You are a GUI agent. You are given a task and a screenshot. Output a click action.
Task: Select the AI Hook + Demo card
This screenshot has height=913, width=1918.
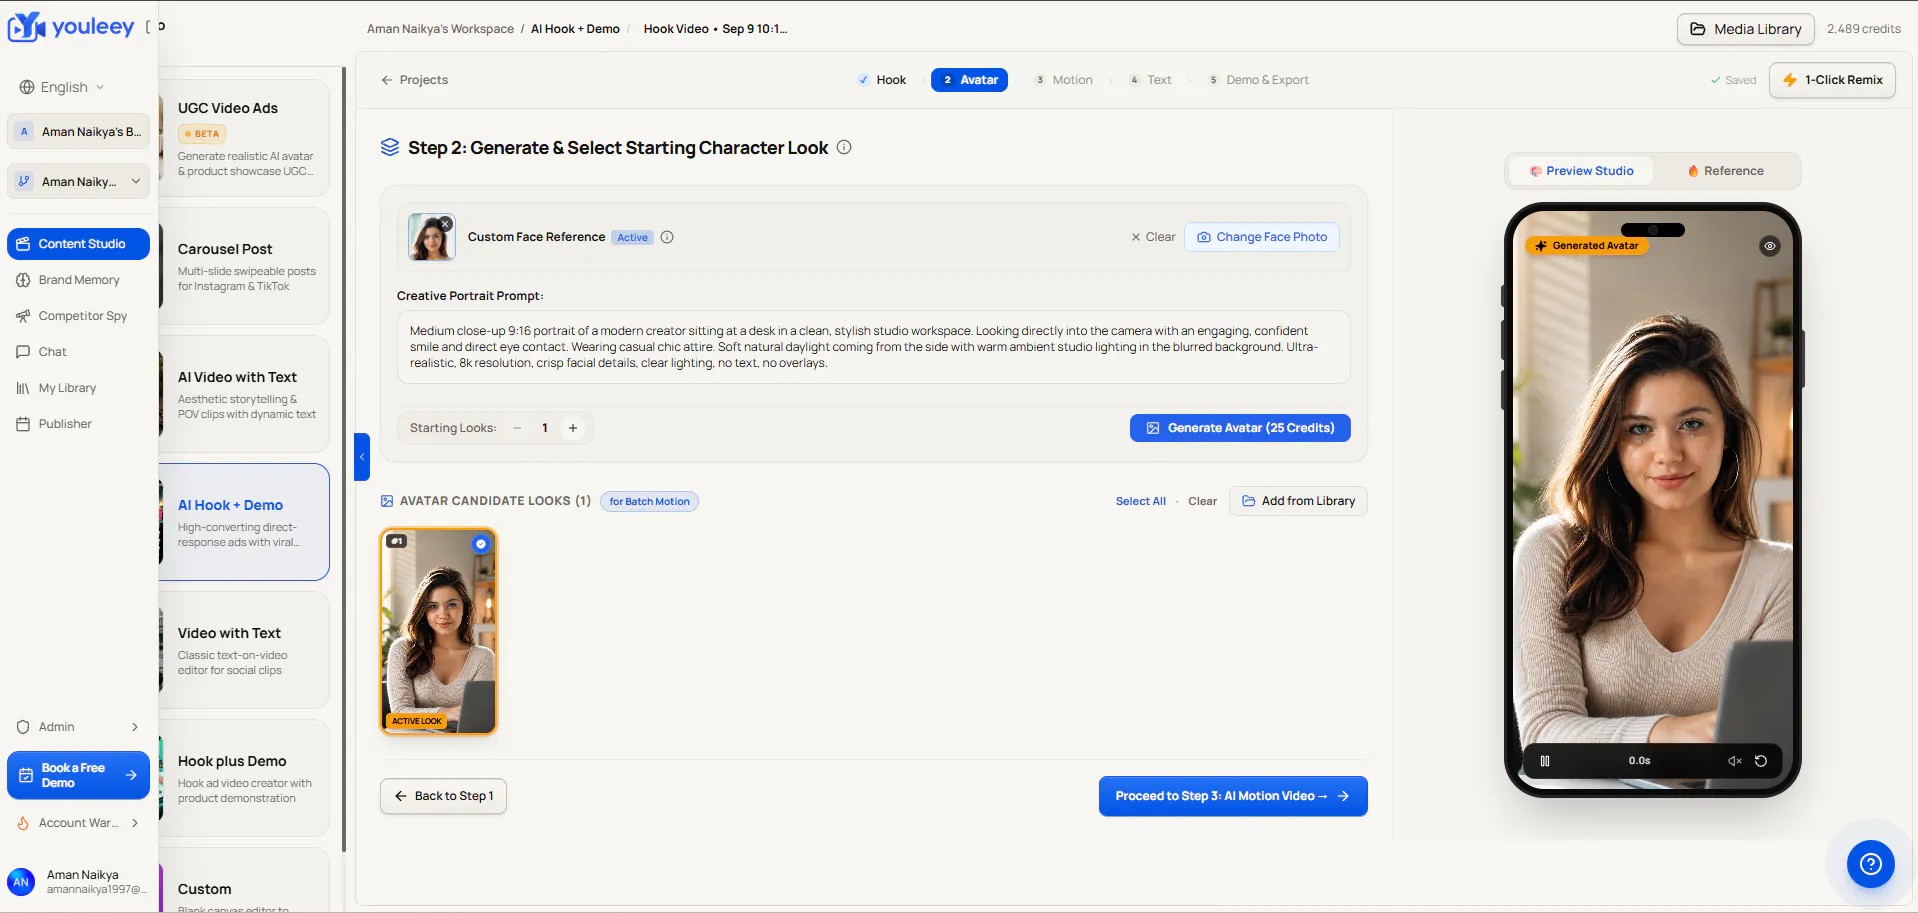point(244,522)
